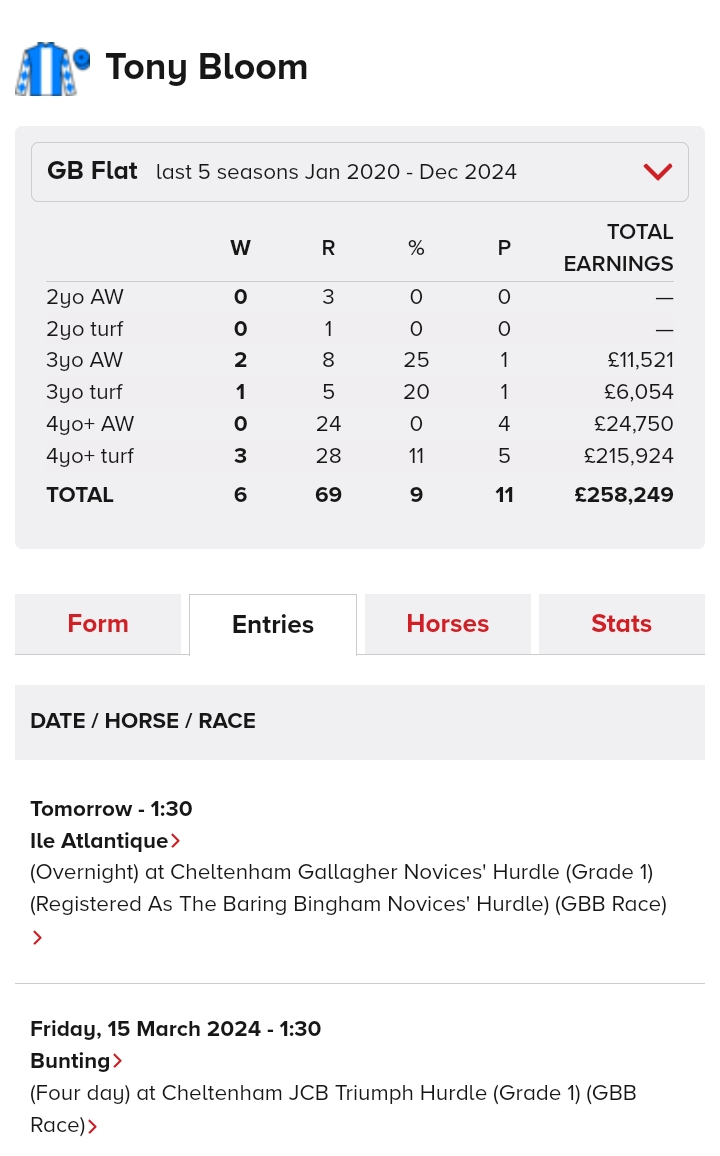Open the GB Flat last 5 seasons selector

(360, 172)
